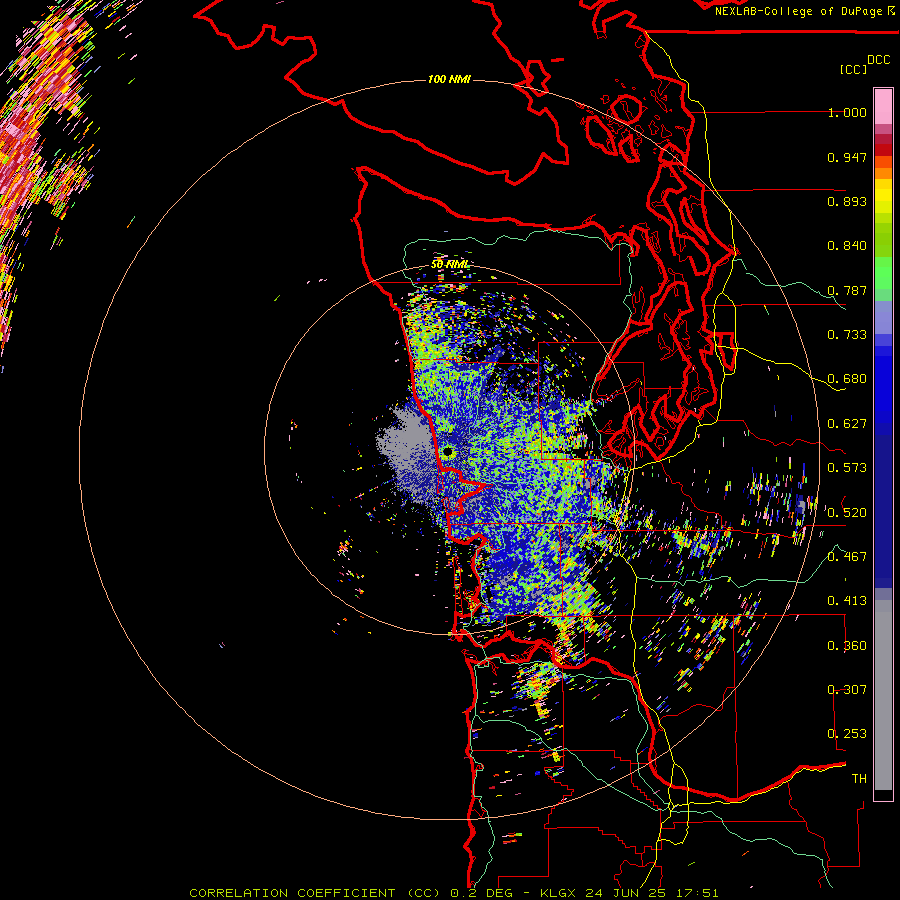Click the CORRELATION COEFFICIENT (CC) caption
The width and height of the screenshot is (900, 900).
(x=315, y=893)
